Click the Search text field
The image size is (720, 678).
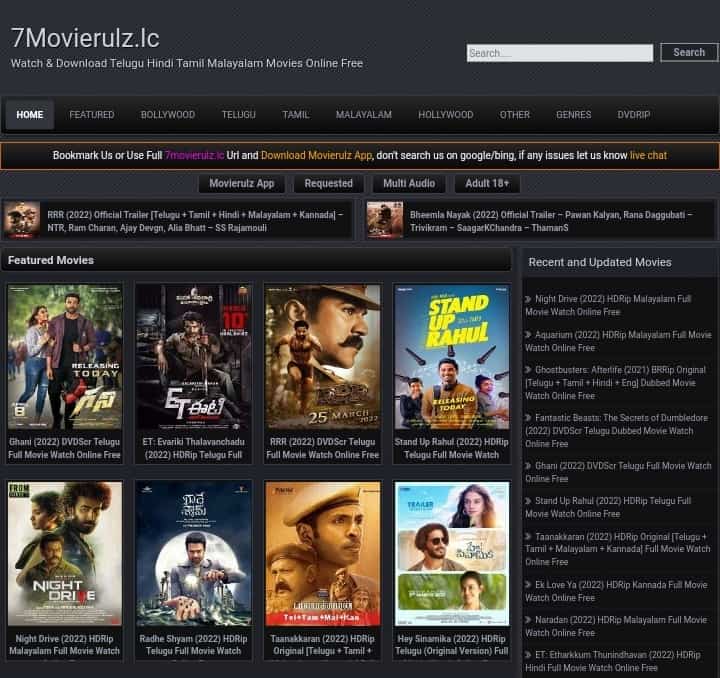(560, 53)
